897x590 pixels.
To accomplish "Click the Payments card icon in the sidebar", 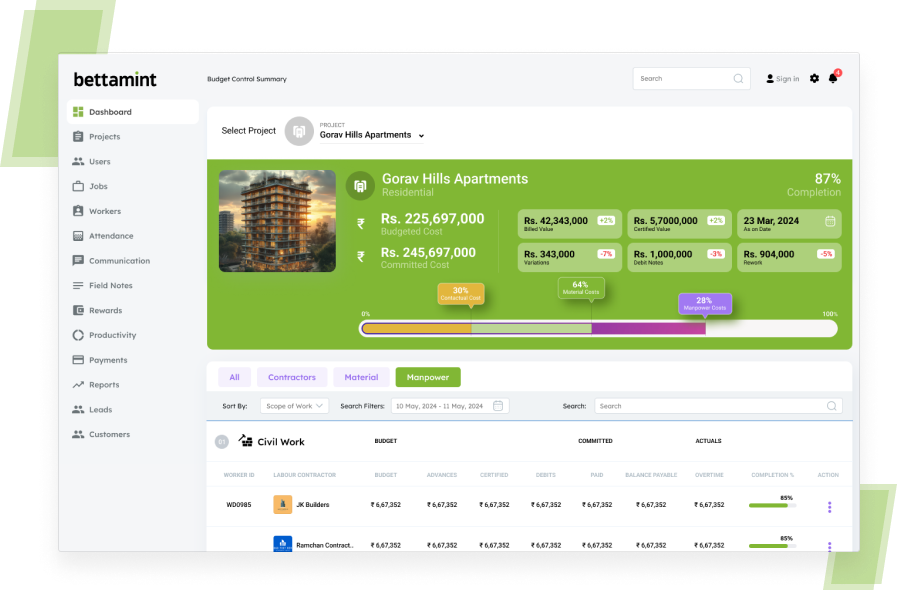I will point(78,360).
